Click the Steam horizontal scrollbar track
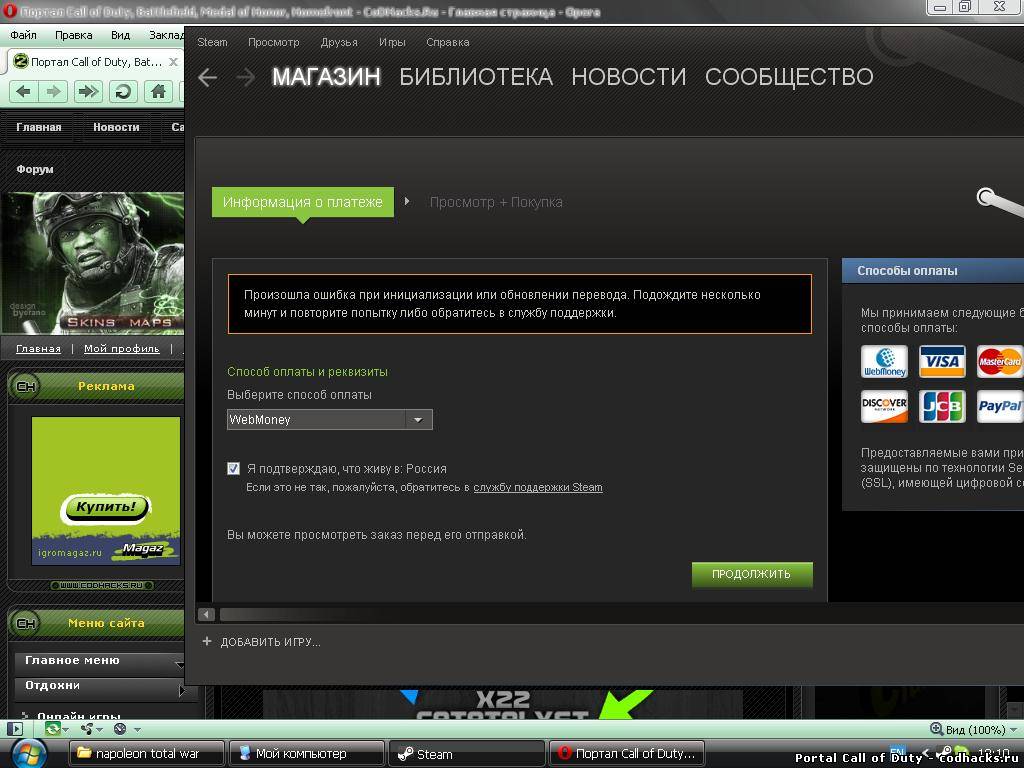This screenshot has width=1024, height=768. tap(620, 615)
